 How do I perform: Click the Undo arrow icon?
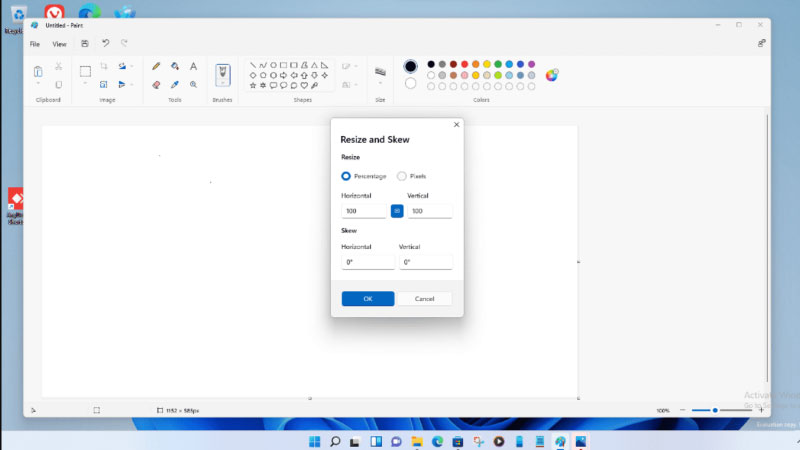point(105,43)
